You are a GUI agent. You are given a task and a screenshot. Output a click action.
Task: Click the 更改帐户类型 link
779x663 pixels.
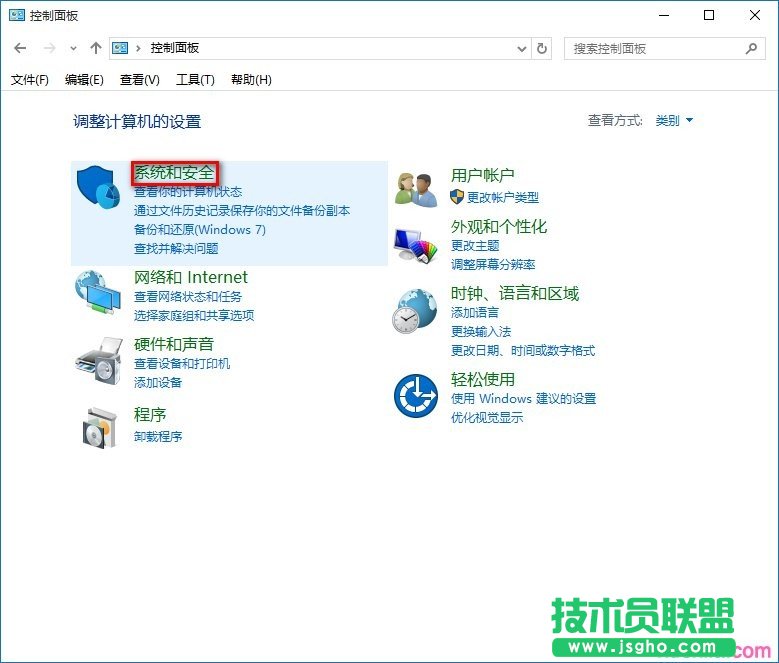[503, 198]
